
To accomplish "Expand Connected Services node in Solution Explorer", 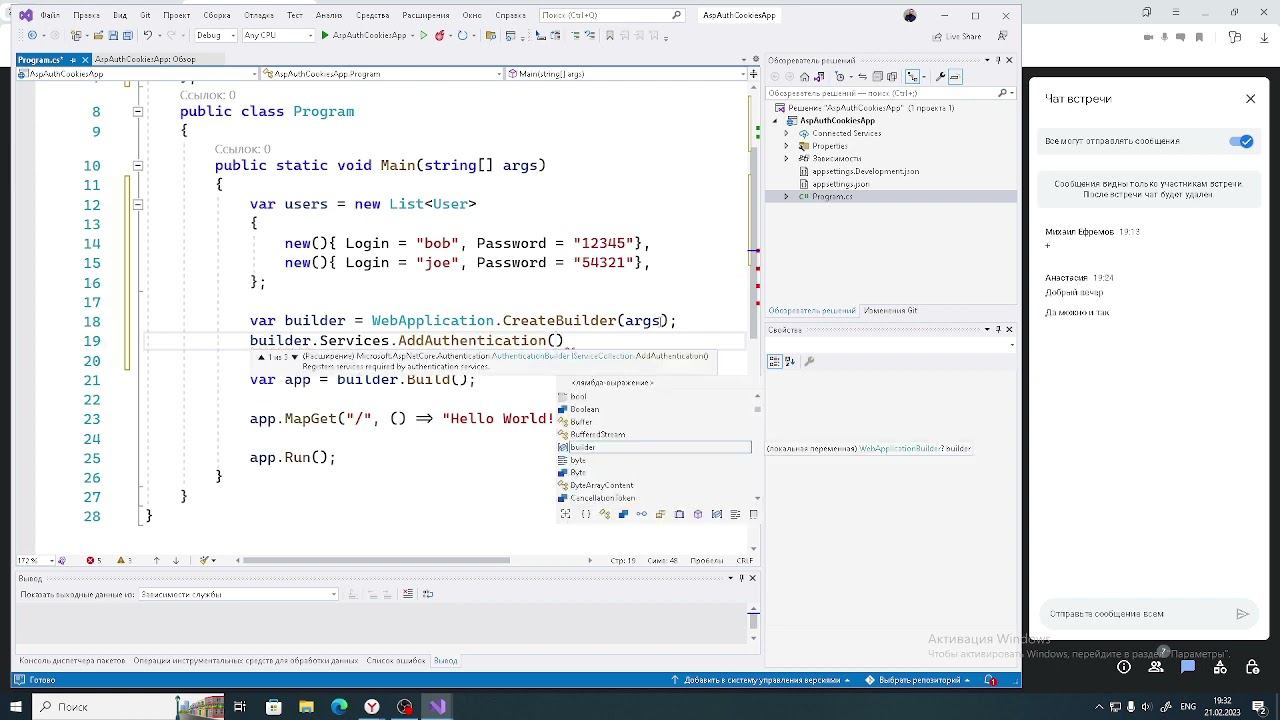I will (x=786, y=133).
